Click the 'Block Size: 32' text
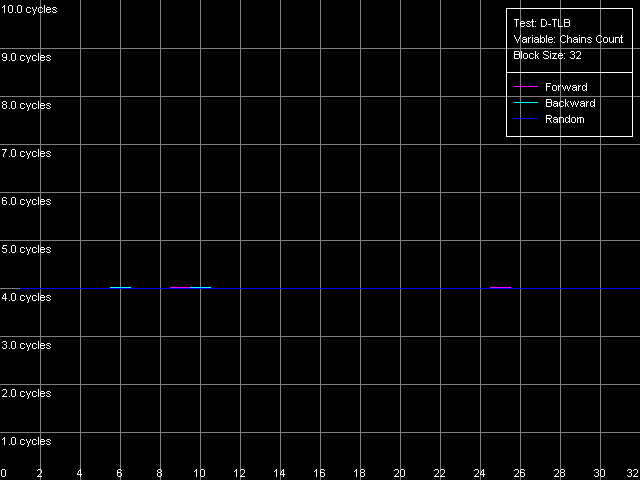 pyautogui.click(x=547, y=55)
